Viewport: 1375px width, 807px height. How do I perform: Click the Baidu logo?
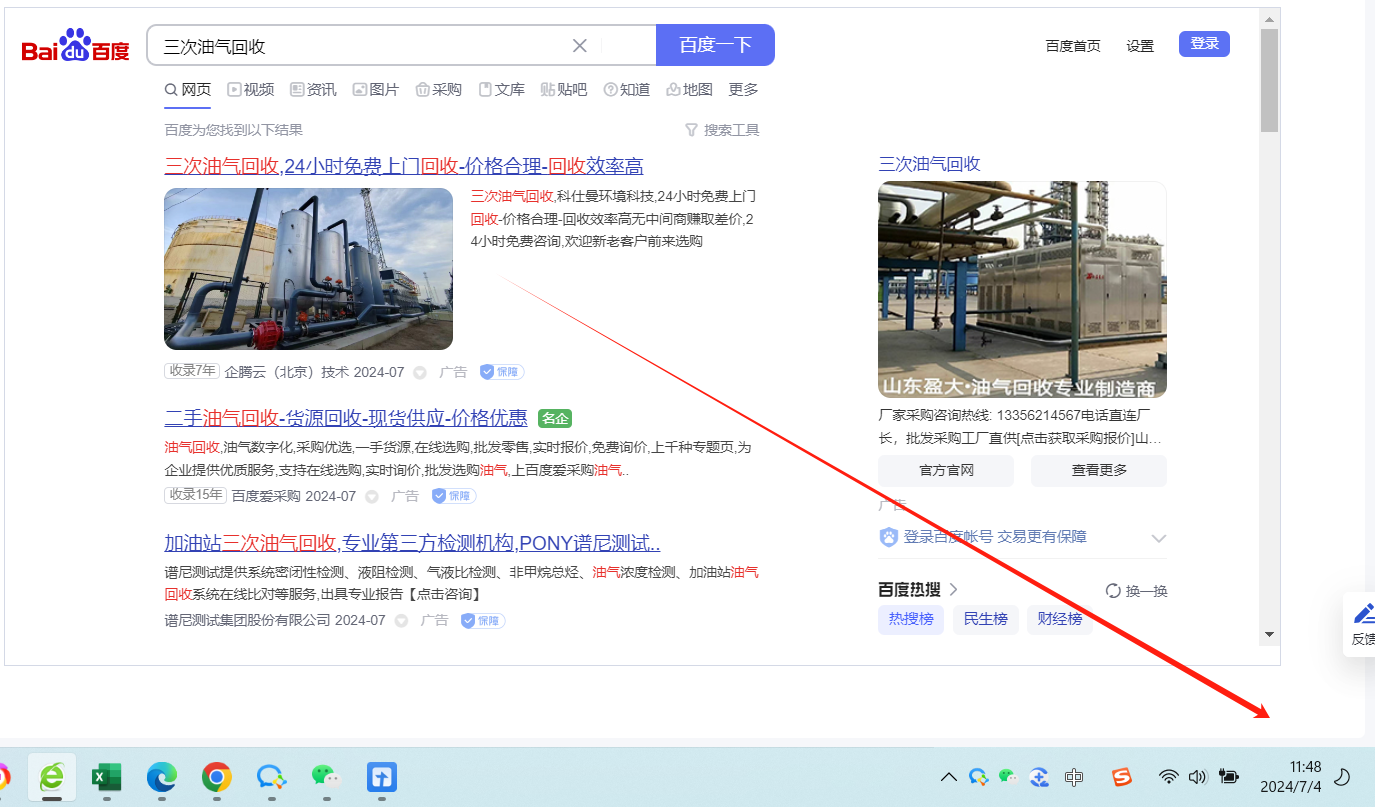(x=76, y=47)
